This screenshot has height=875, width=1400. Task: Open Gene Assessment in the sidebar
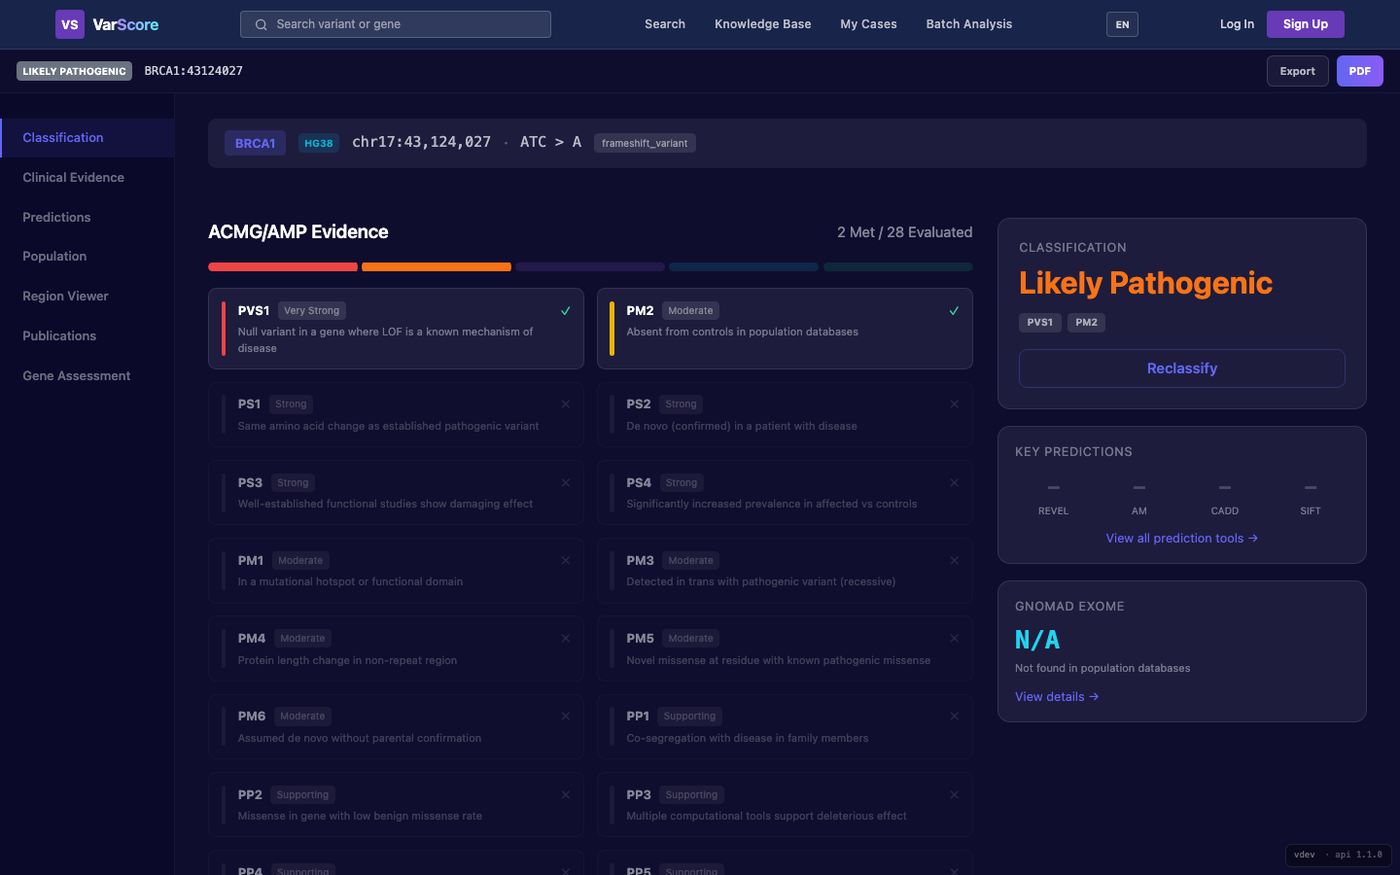coord(87,376)
